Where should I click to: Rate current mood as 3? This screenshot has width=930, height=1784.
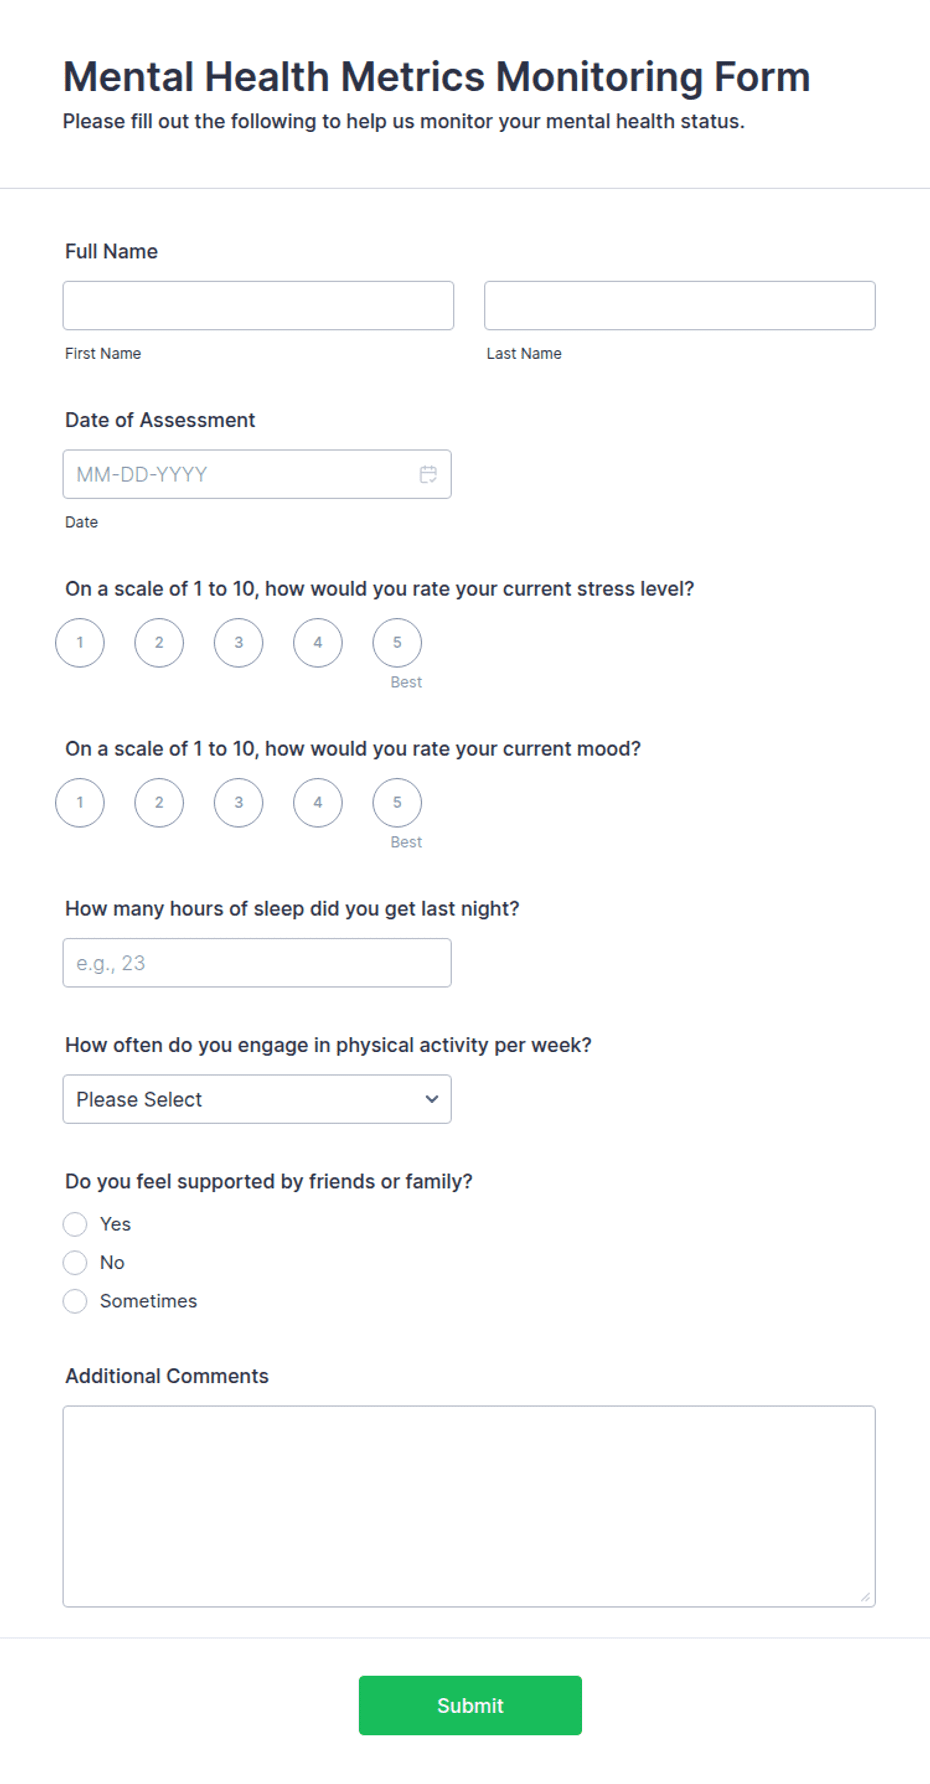point(238,802)
